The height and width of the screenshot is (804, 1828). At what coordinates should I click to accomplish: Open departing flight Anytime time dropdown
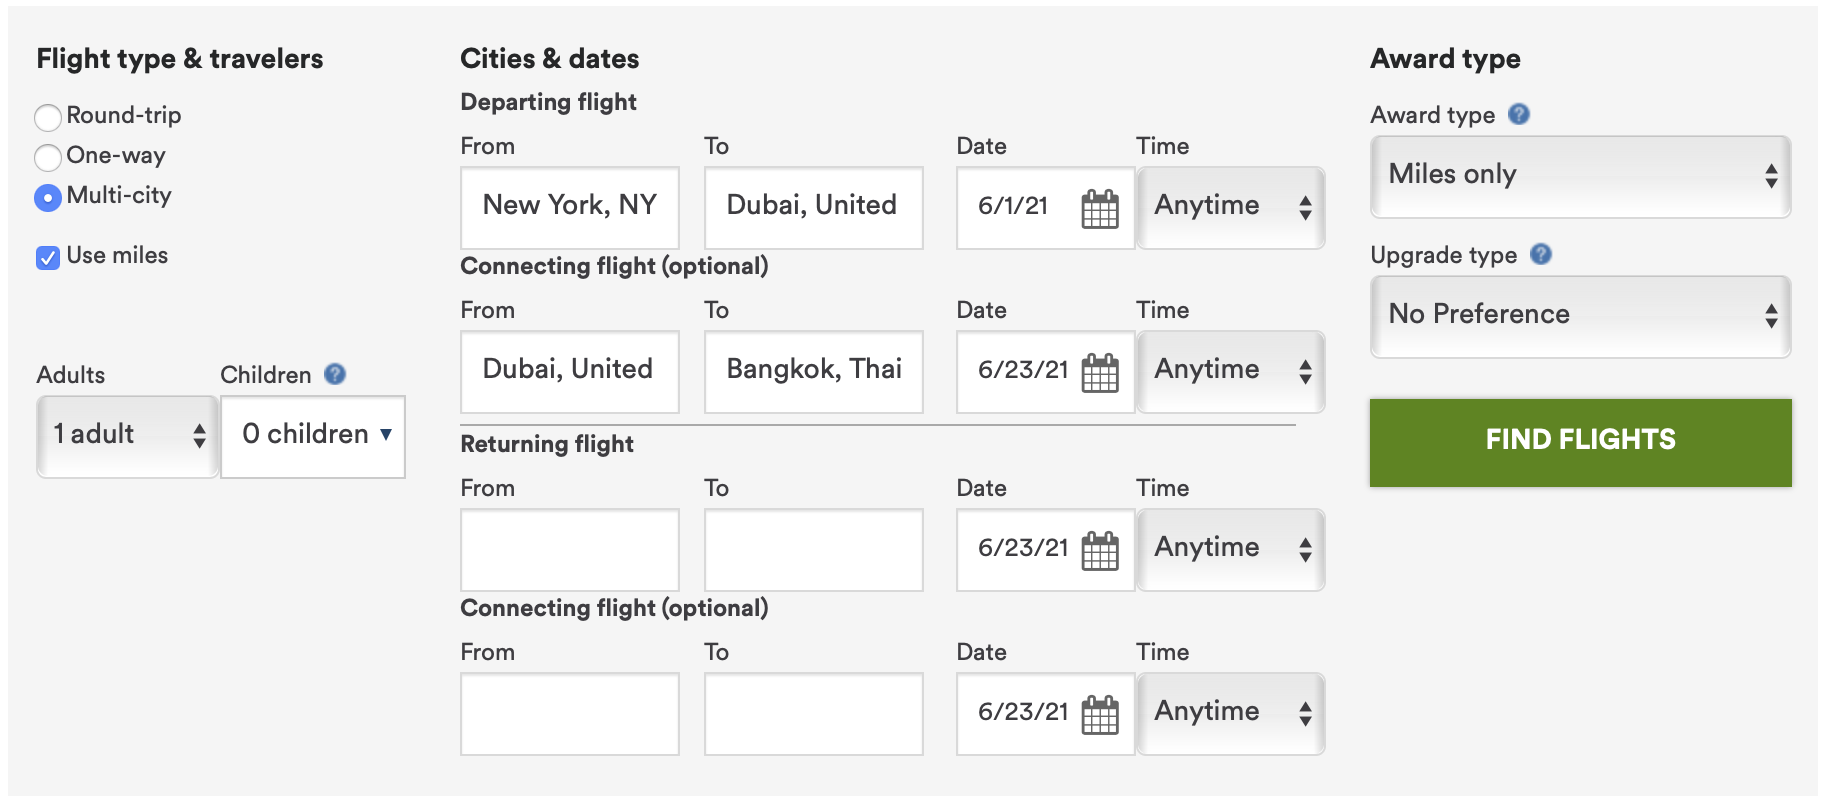click(x=1231, y=208)
